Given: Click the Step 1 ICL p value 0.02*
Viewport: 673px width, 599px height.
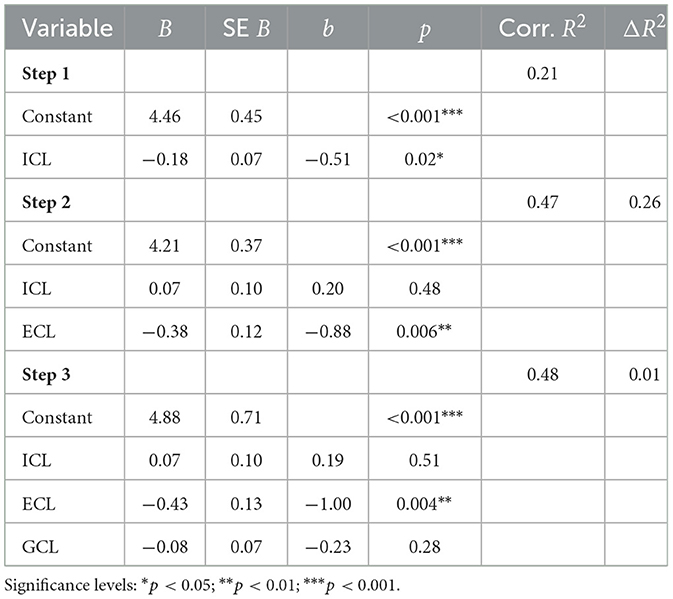Looking at the screenshot, I should (x=424, y=159).
